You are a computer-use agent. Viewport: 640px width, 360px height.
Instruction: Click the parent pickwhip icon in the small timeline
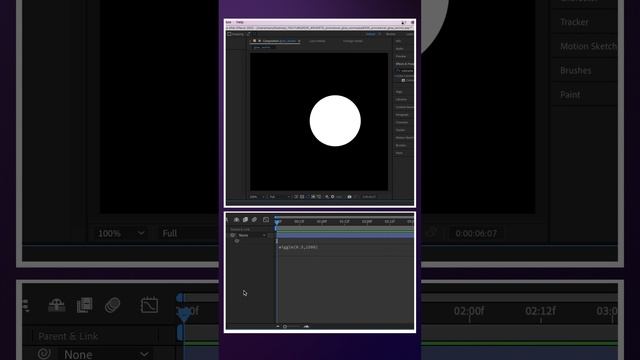tap(233, 235)
